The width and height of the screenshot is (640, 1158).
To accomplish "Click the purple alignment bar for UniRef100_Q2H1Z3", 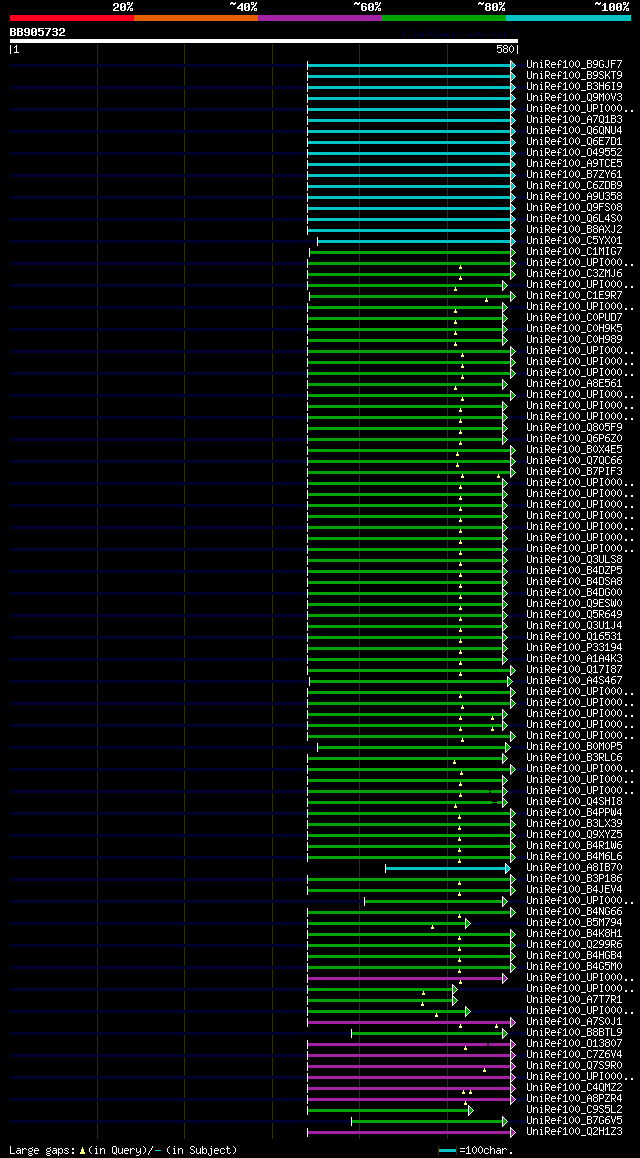I will tap(411, 1132).
